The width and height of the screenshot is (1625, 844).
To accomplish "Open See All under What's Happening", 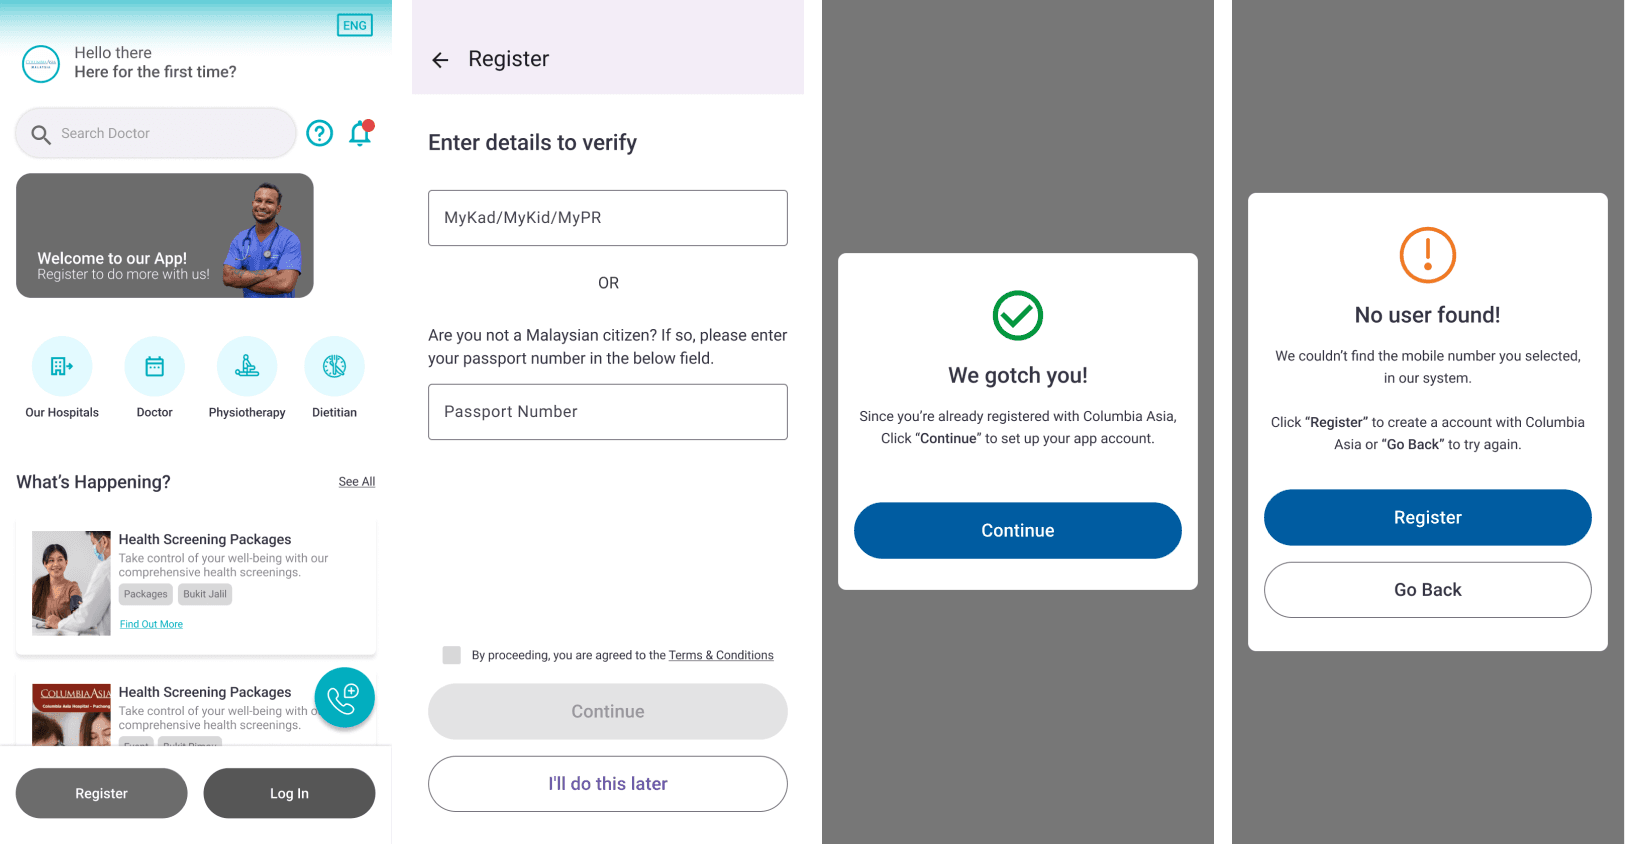I will [357, 482].
